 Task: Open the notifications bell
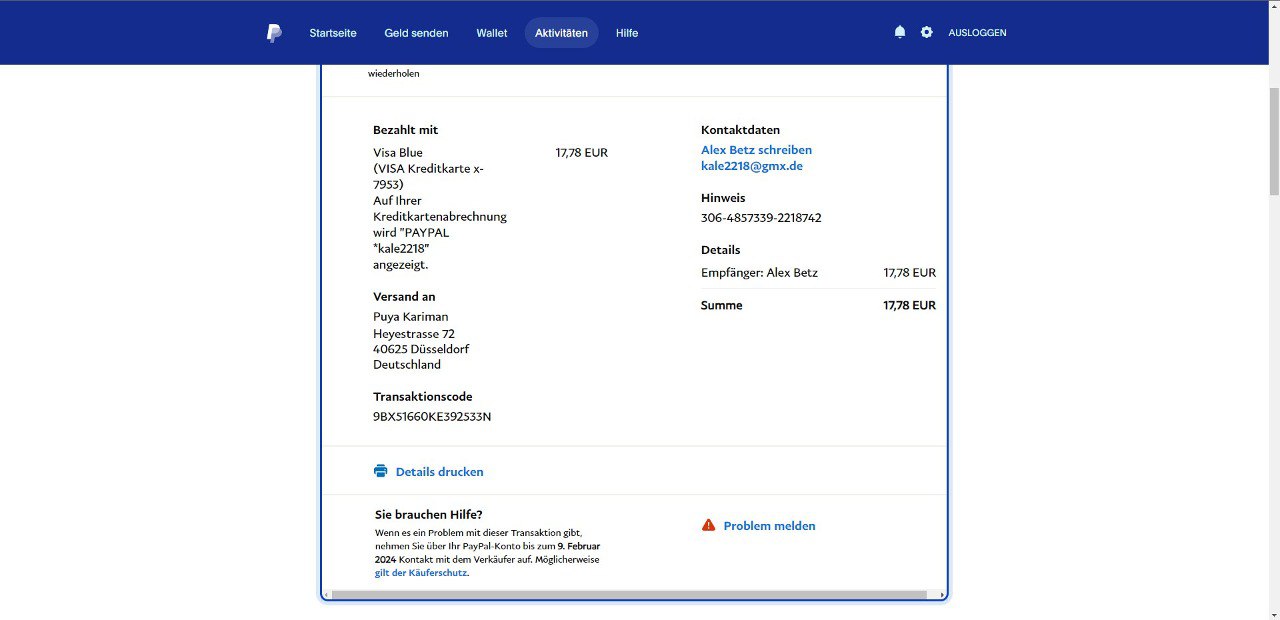900,32
